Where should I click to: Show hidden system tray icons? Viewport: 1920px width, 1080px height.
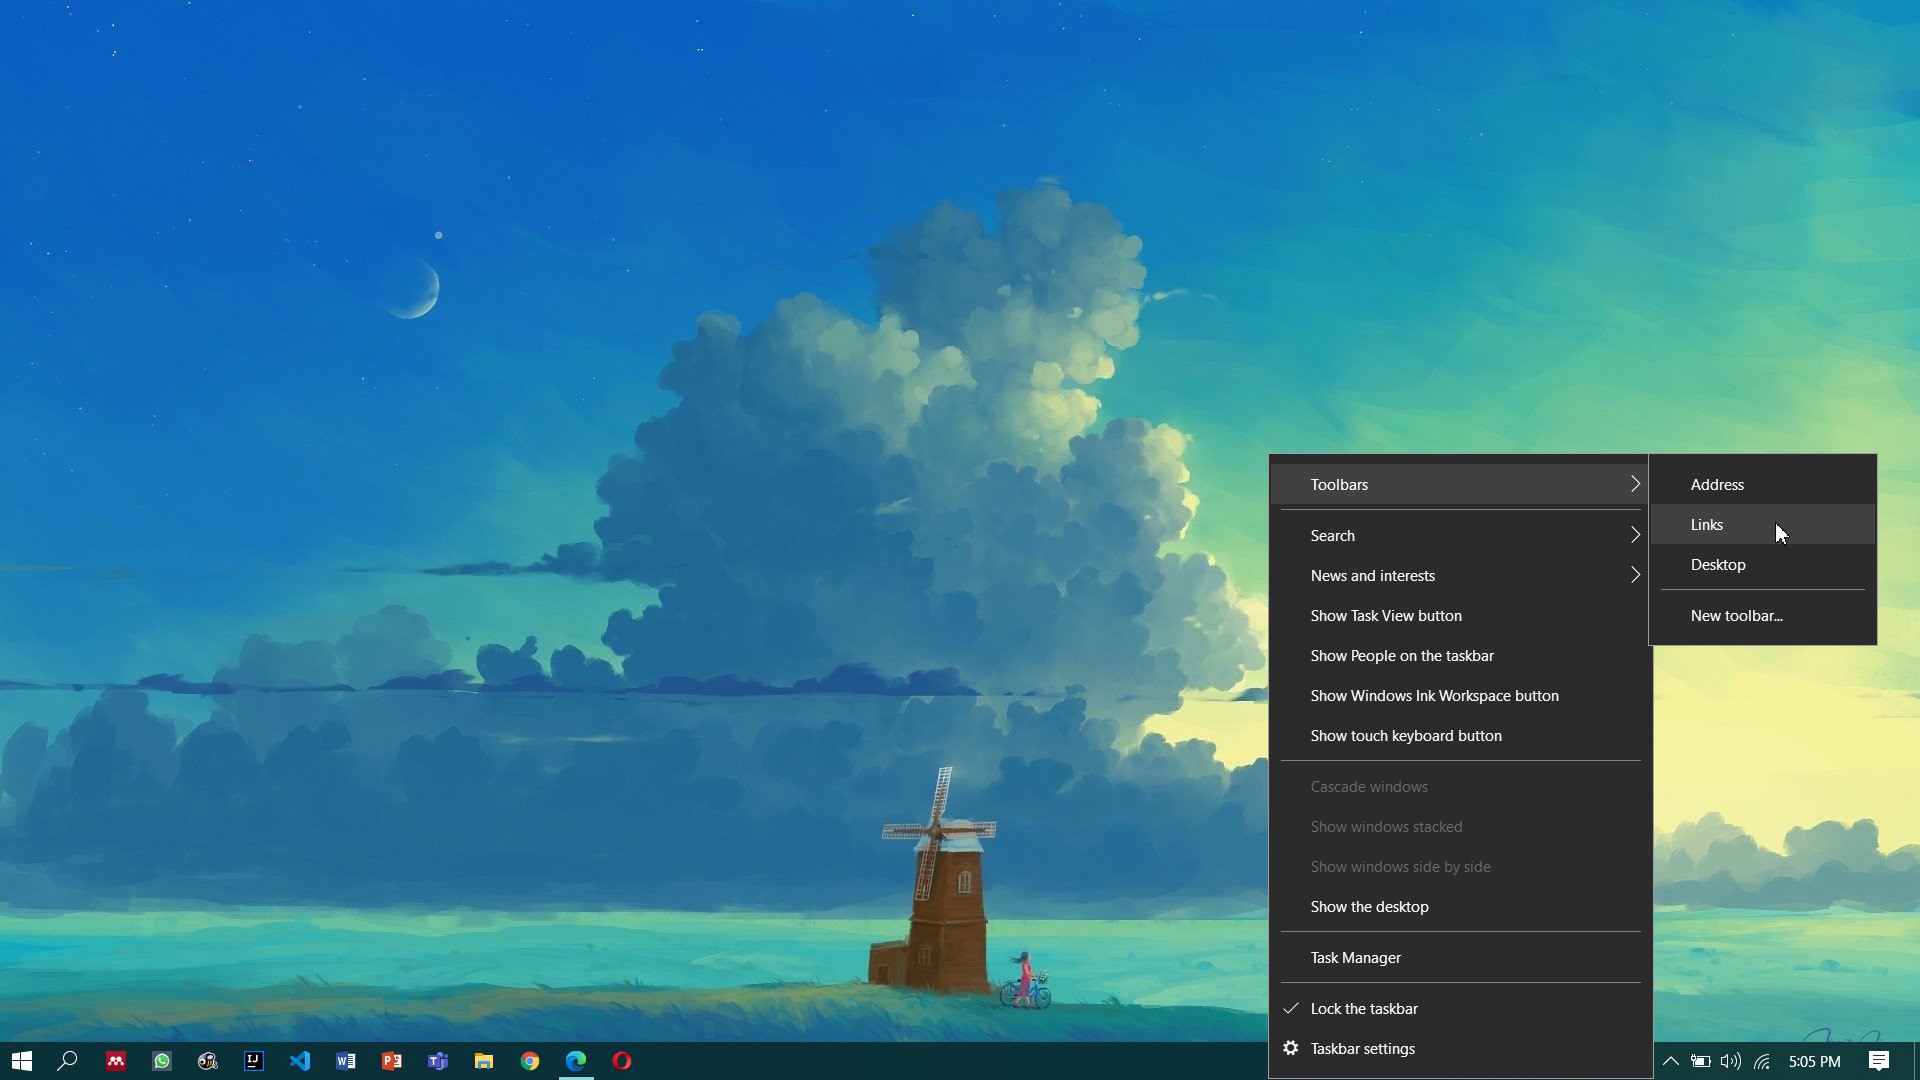1670,1061
